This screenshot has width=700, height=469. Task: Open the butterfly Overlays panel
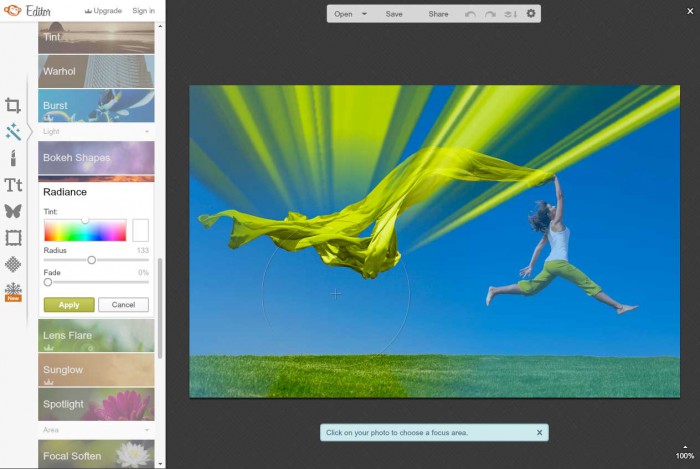[x=13, y=211]
